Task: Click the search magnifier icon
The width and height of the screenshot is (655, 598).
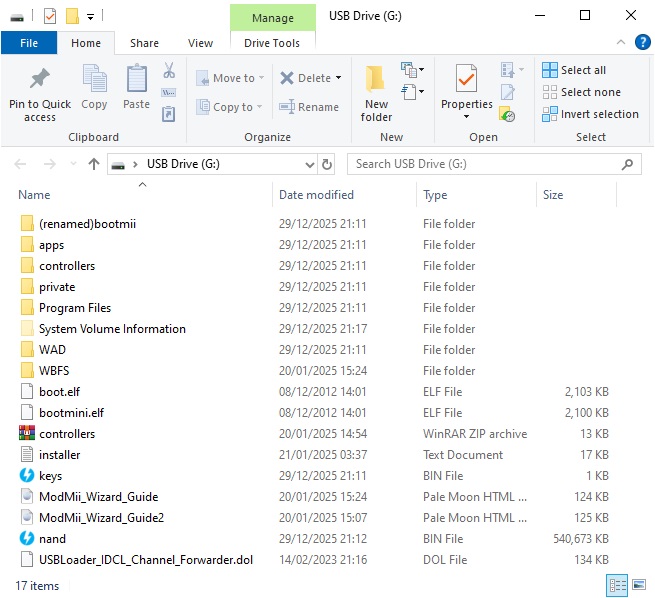Action: (627, 164)
